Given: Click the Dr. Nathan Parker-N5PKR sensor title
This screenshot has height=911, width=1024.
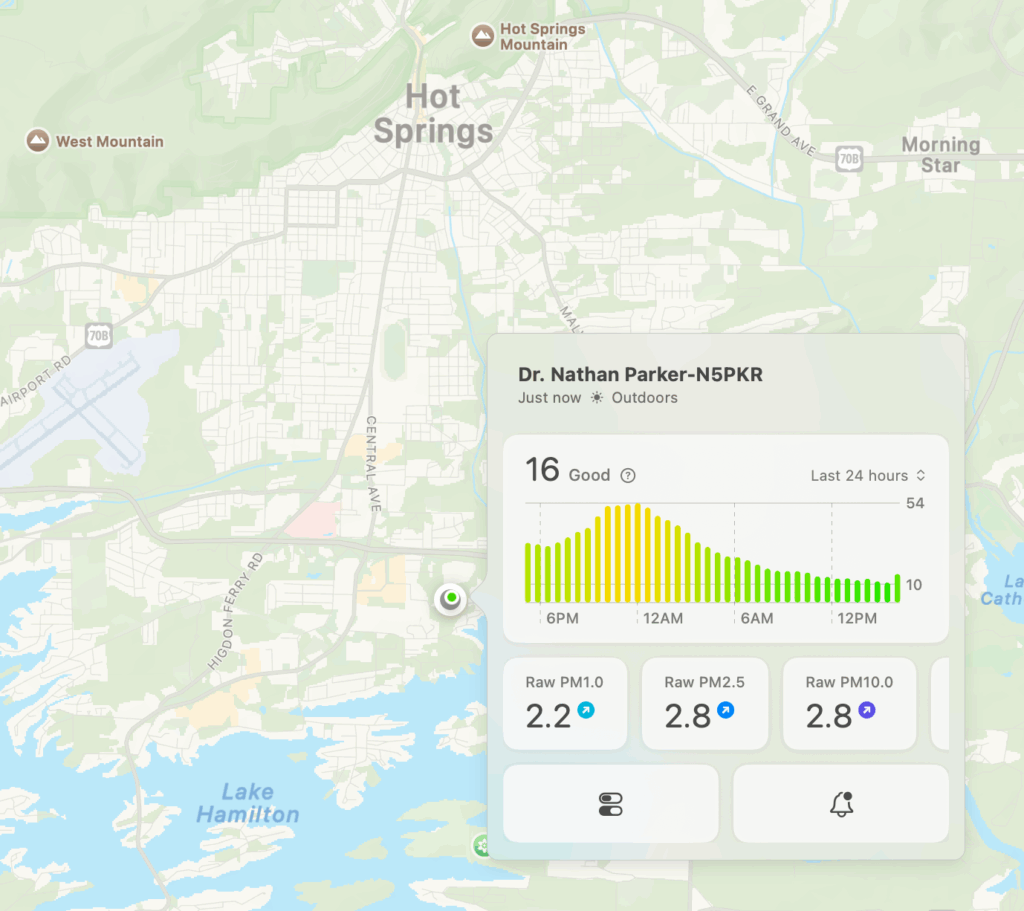Looking at the screenshot, I should [640, 375].
